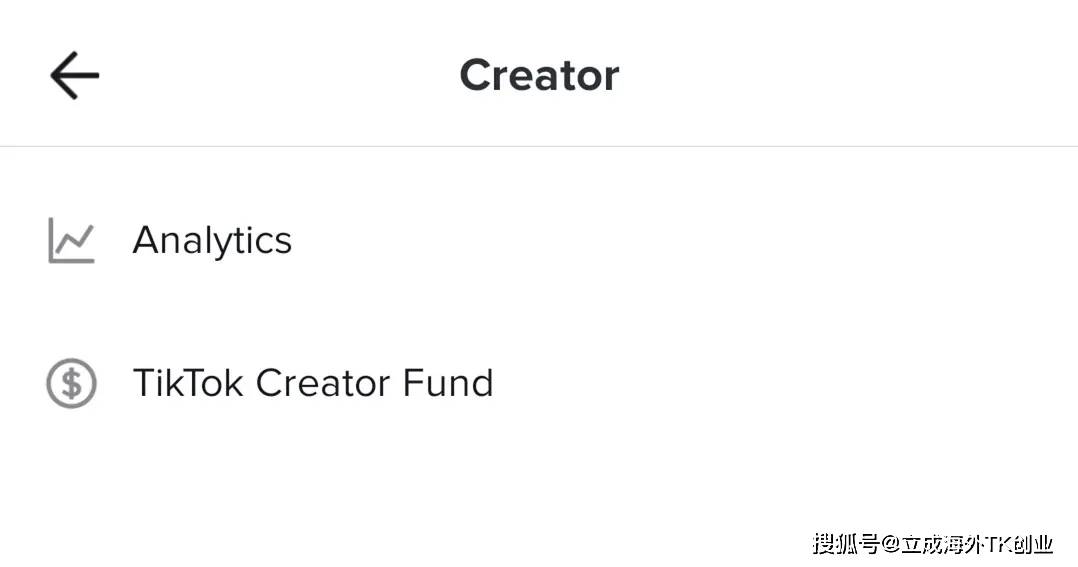The width and height of the screenshot is (1078, 567).
Task: Click the arrowhead tip of the back arrow
Action: click(x=54, y=76)
